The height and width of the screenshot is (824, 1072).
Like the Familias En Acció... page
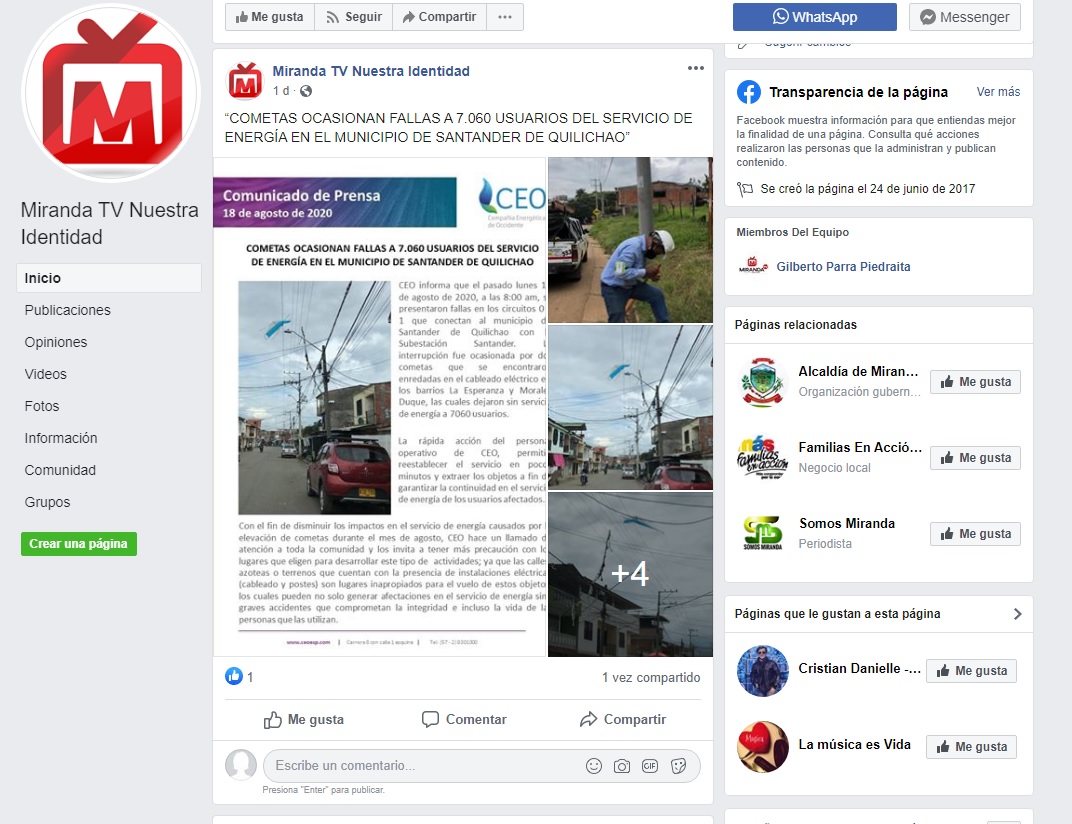[x=975, y=457]
